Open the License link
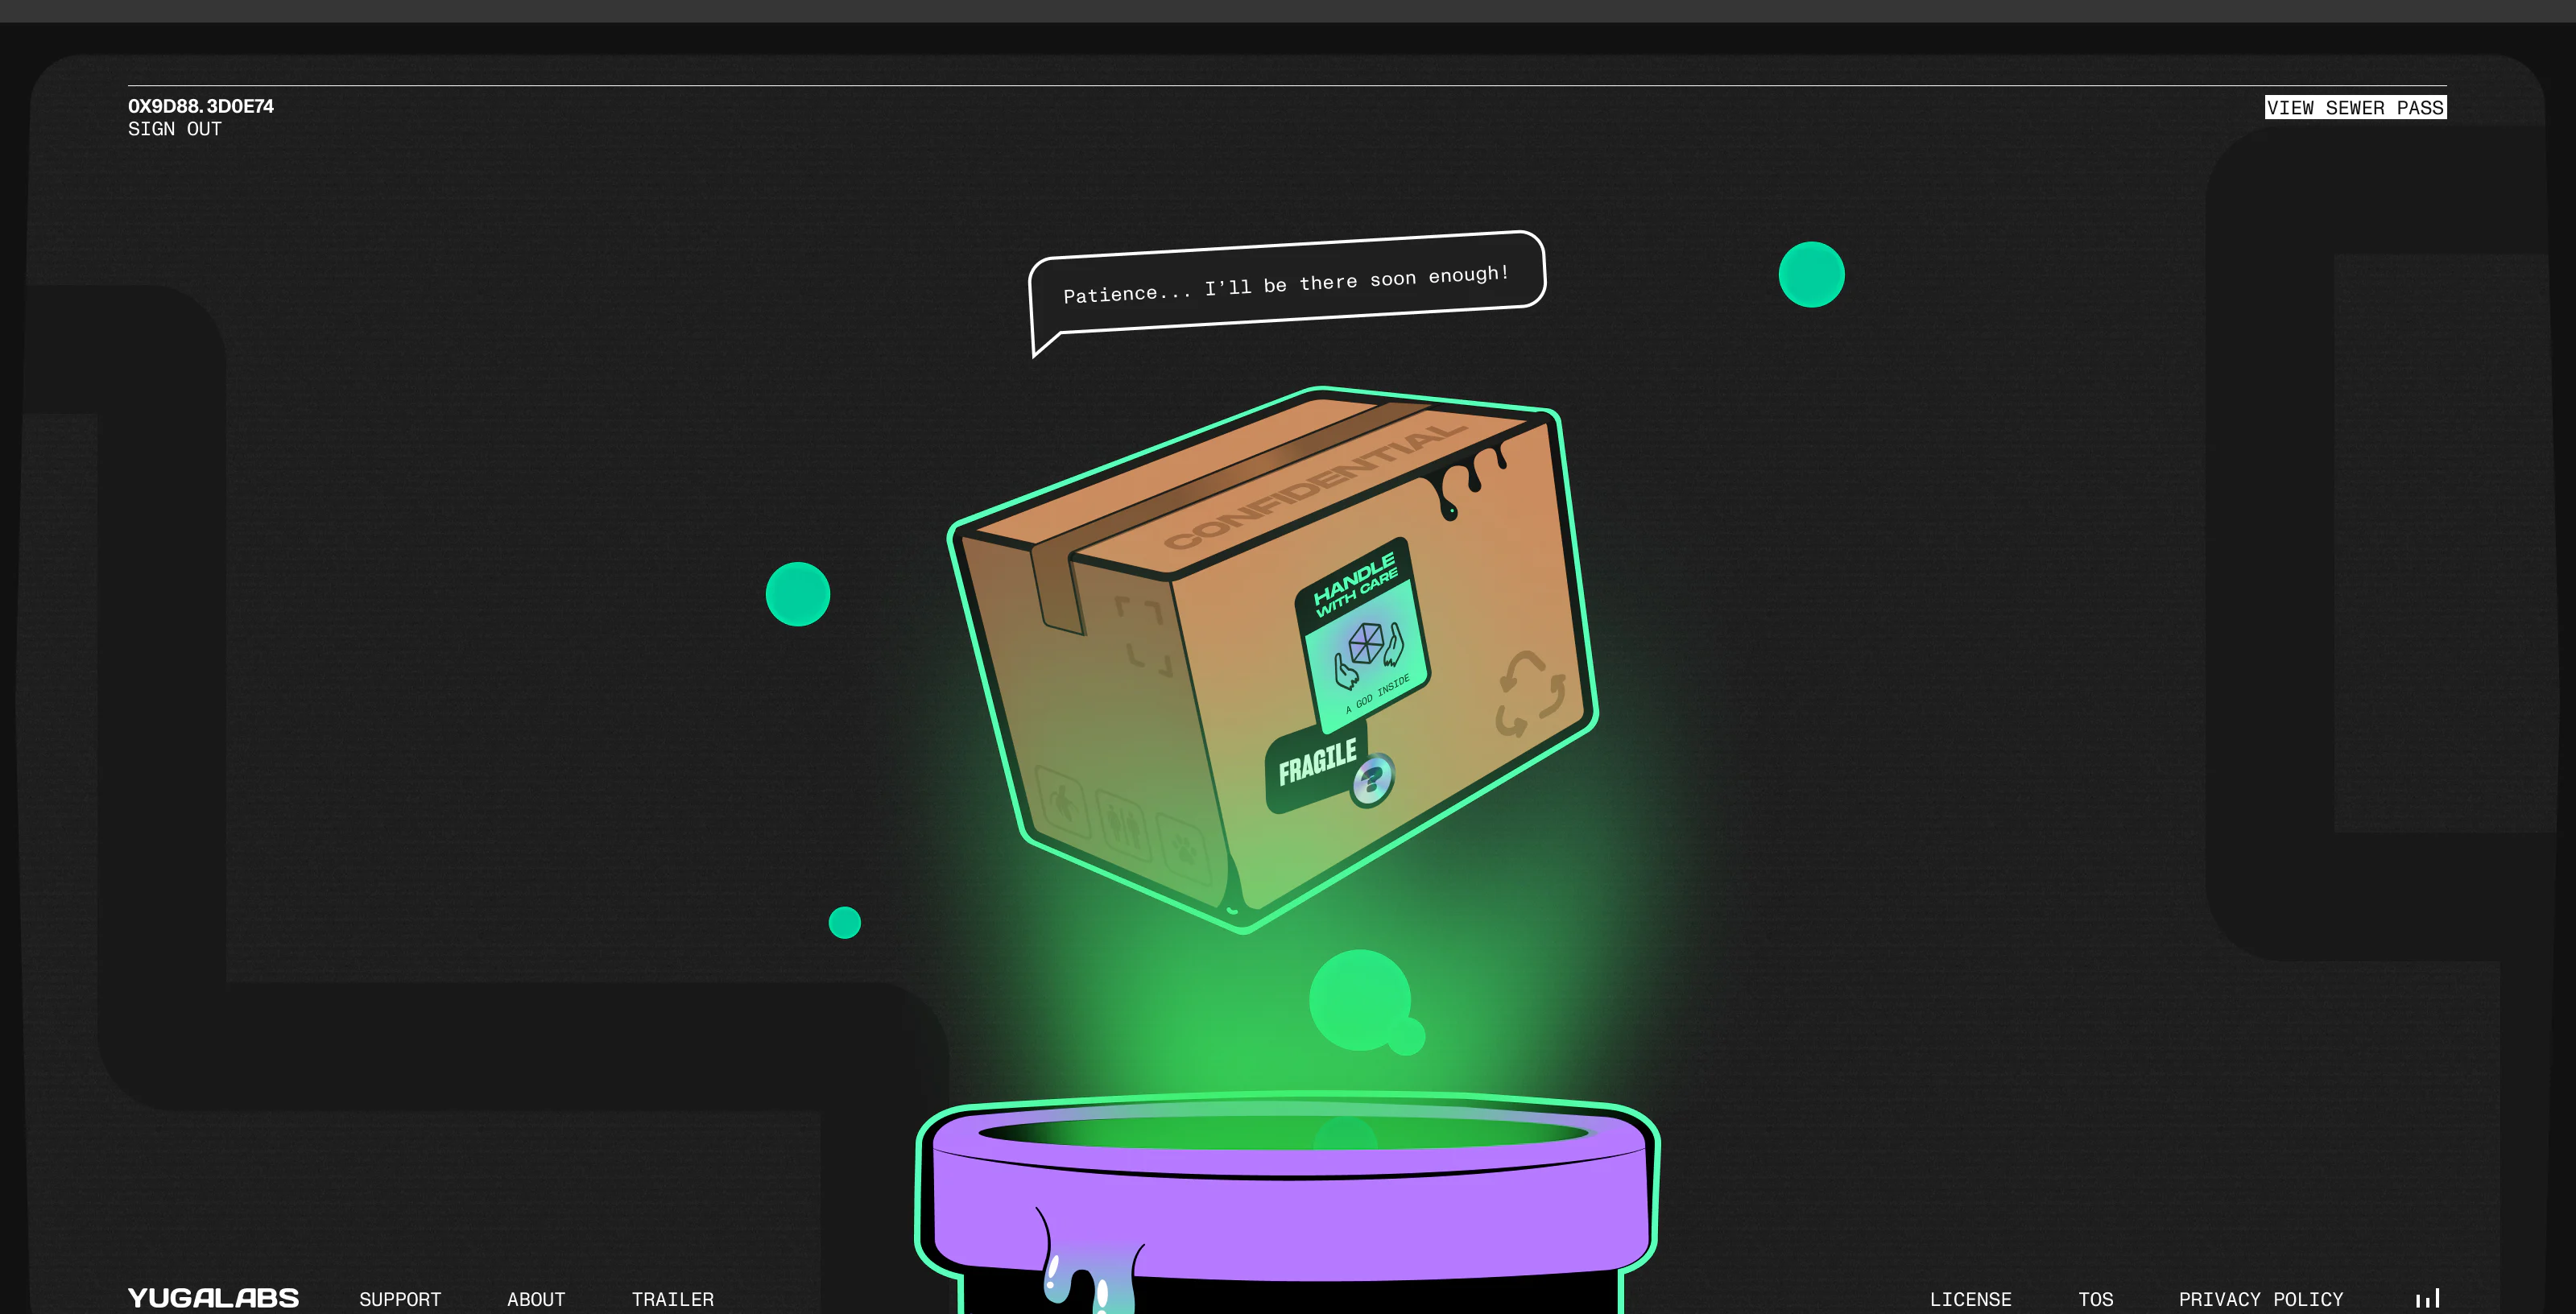 click(1970, 1299)
